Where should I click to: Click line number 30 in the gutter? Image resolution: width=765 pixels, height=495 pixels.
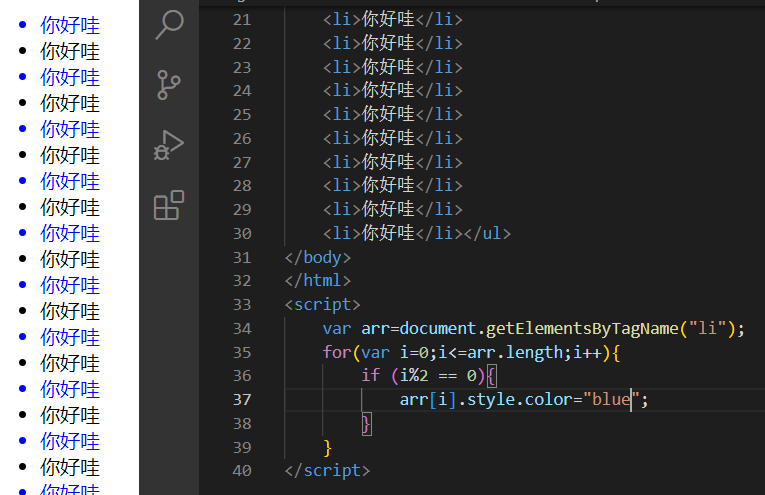pyautogui.click(x=242, y=234)
